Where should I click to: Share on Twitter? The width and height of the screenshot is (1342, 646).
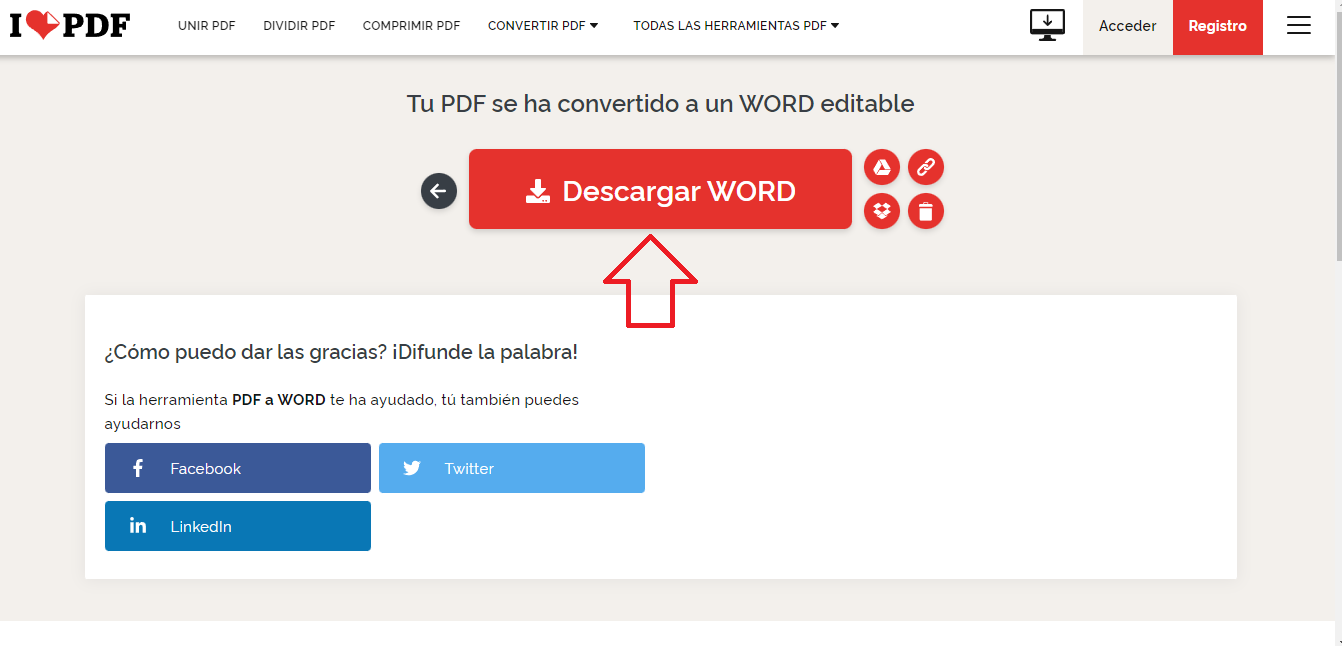pyautogui.click(x=512, y=468)
